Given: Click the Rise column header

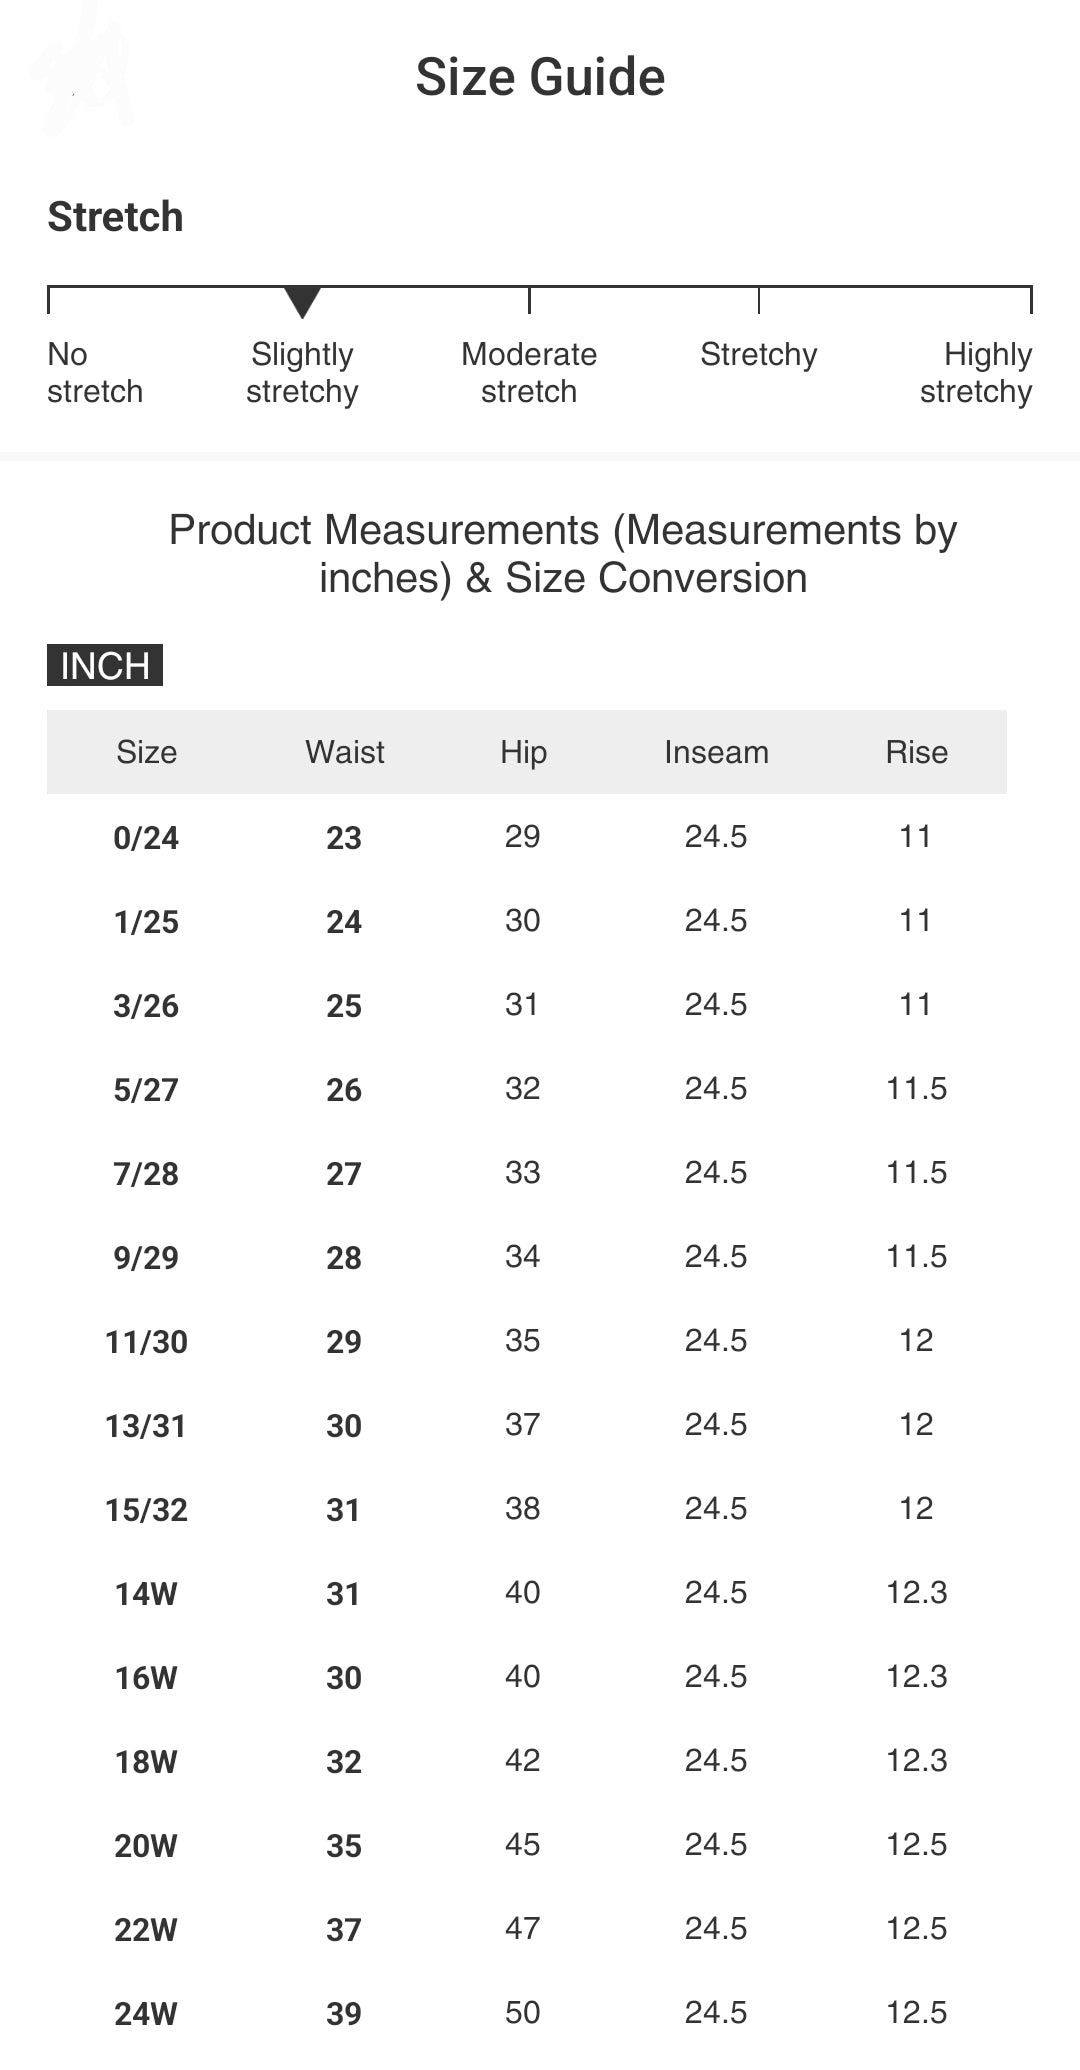Looking at the screenshot, I should (916, 752).
